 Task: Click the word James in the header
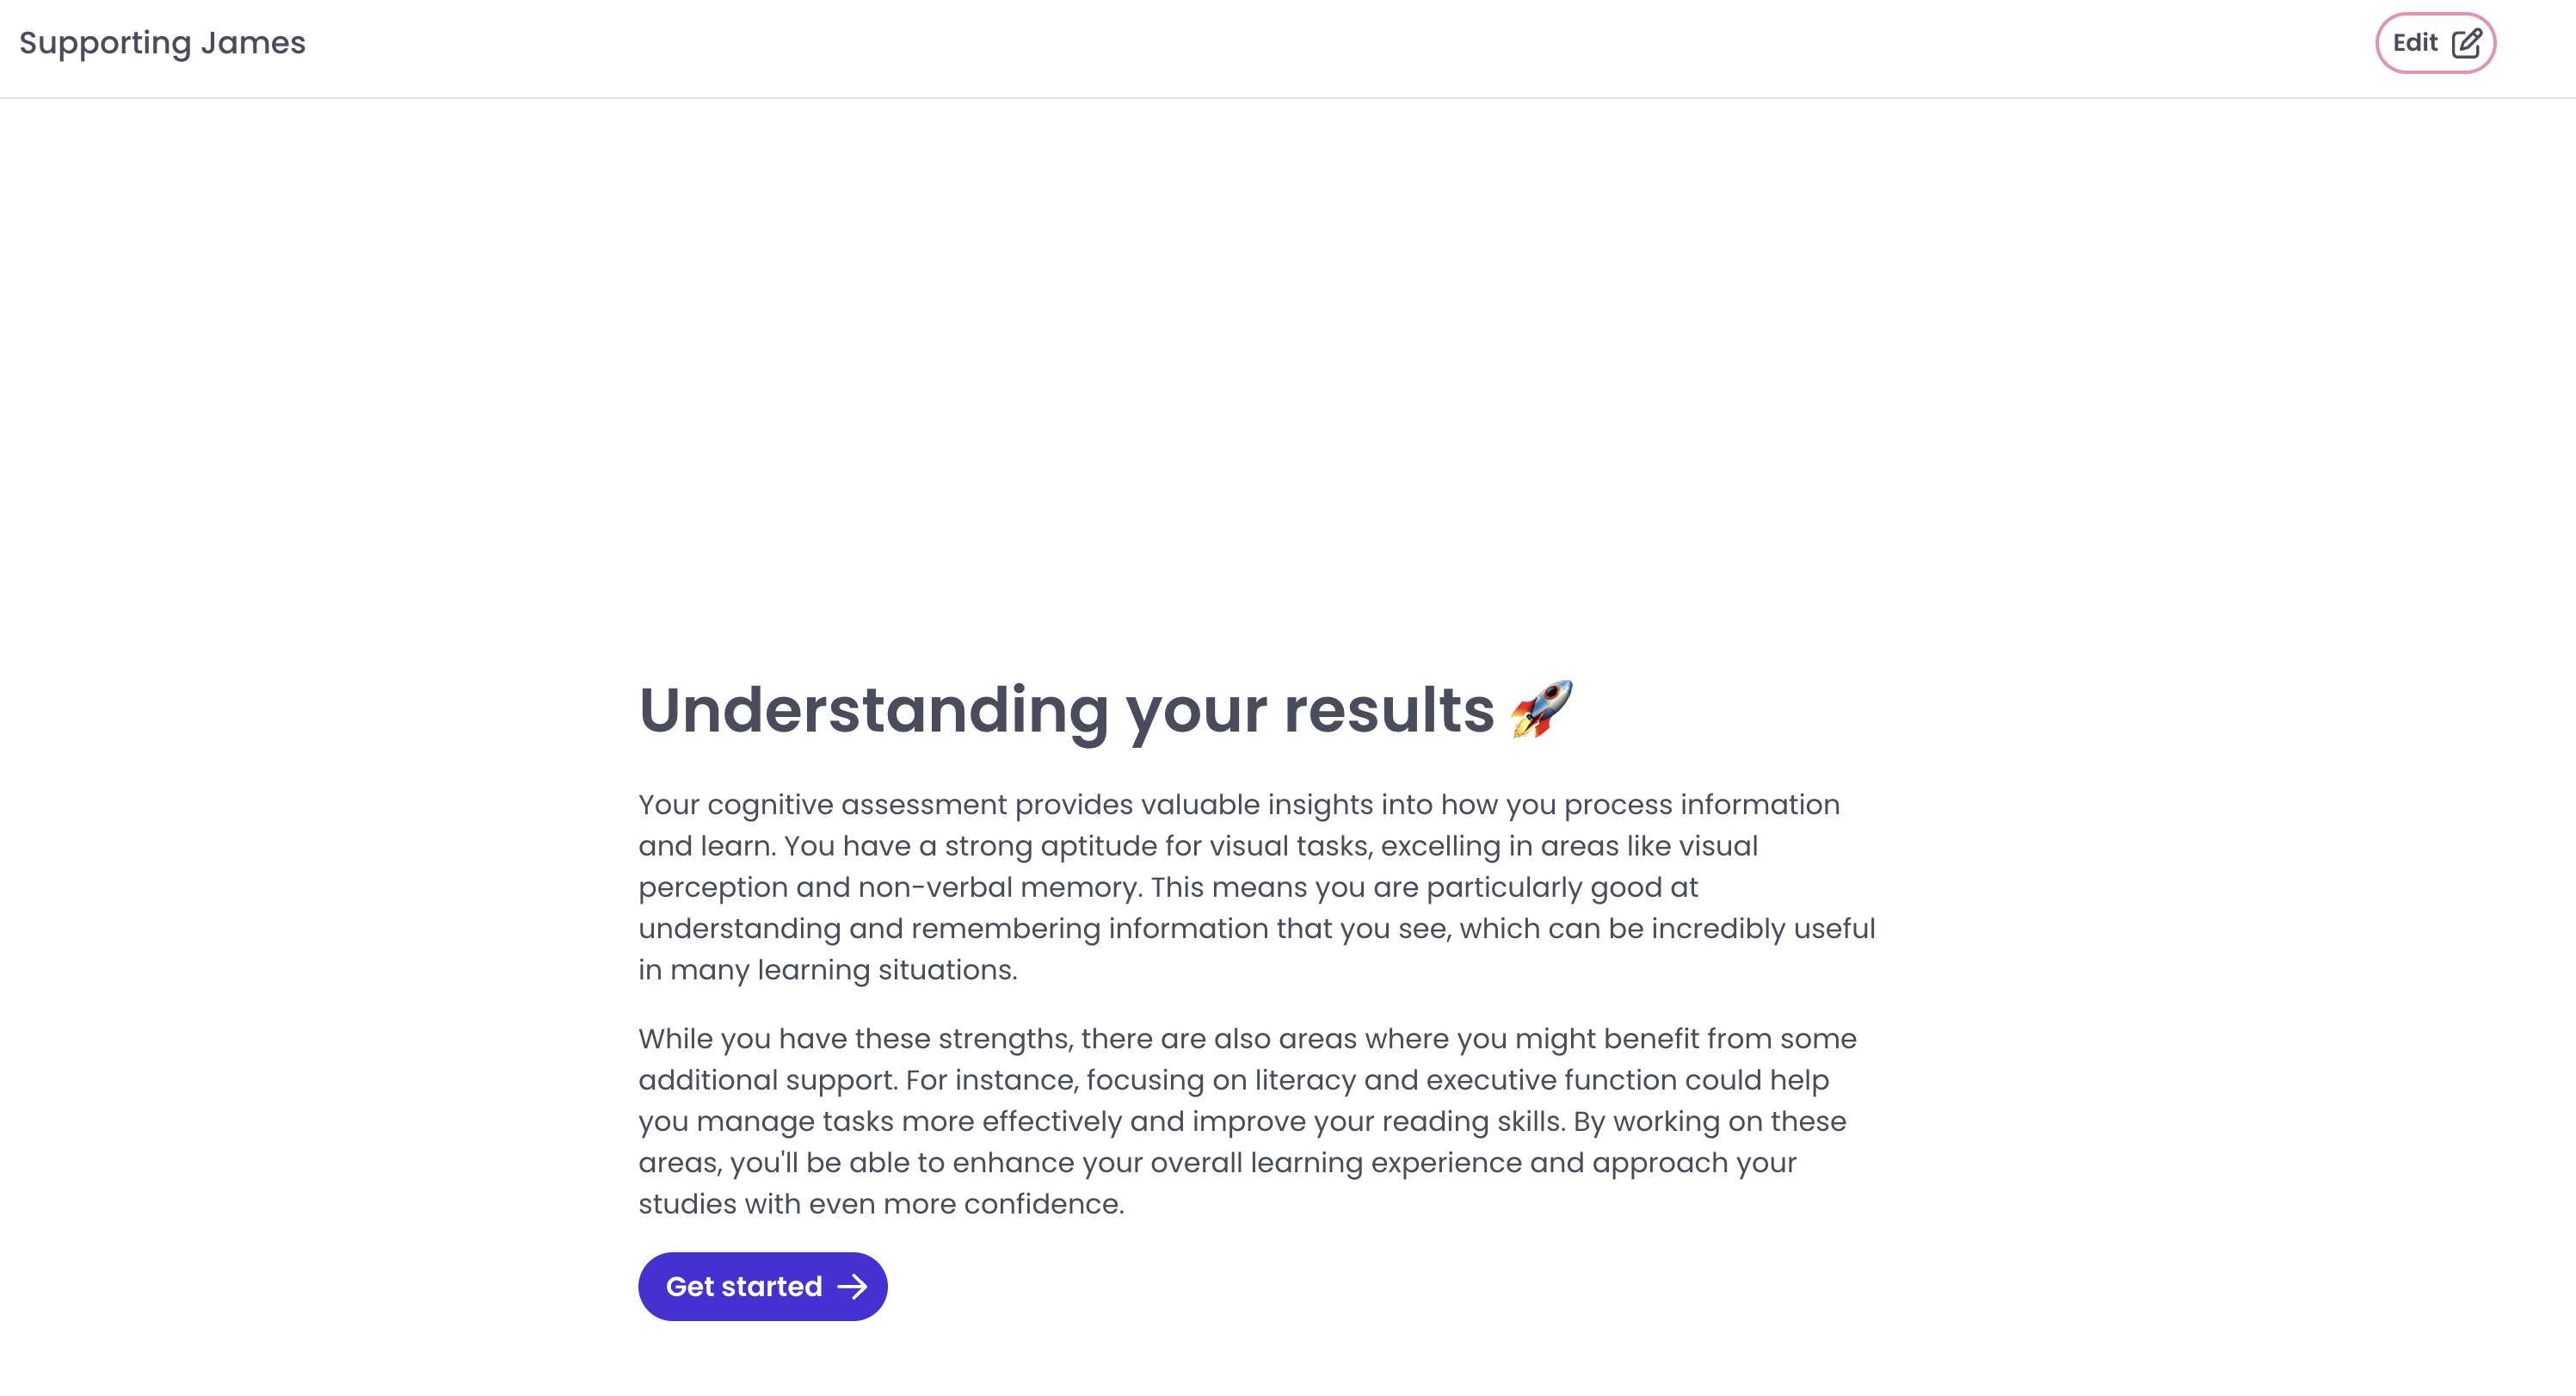[x=253, y=43]
